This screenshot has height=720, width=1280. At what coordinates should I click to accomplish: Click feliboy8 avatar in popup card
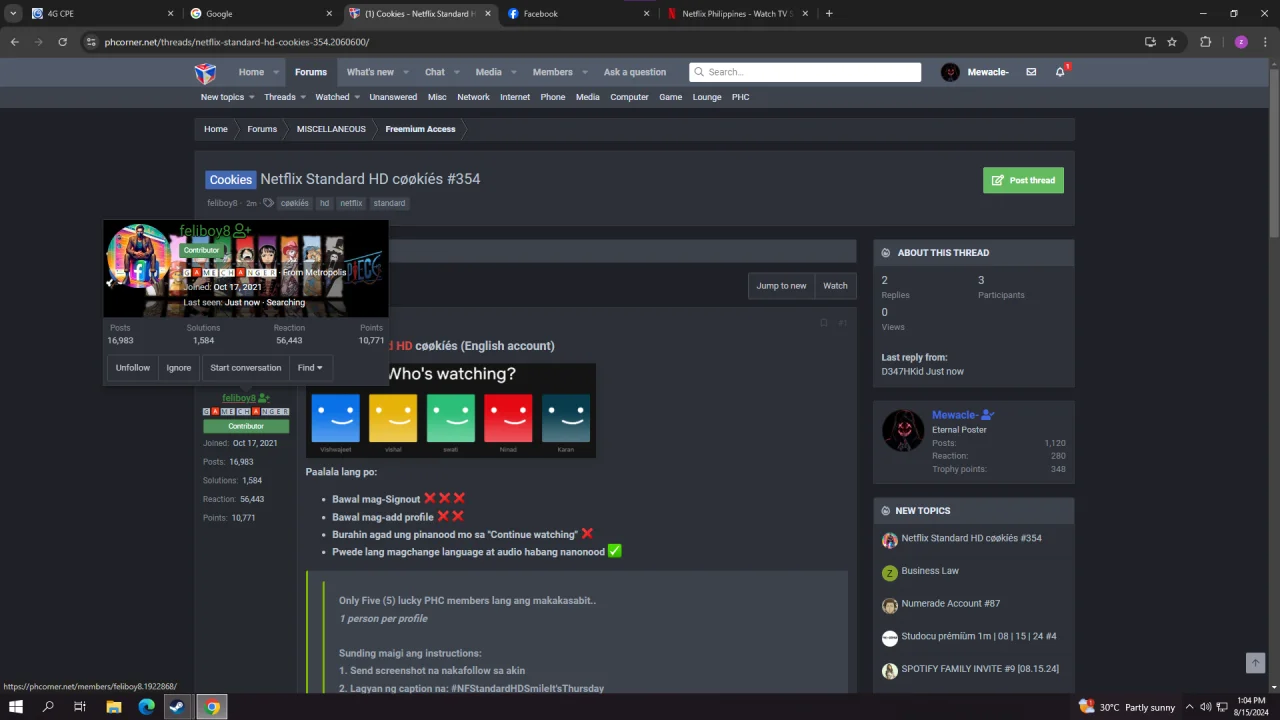click(138, 256)
